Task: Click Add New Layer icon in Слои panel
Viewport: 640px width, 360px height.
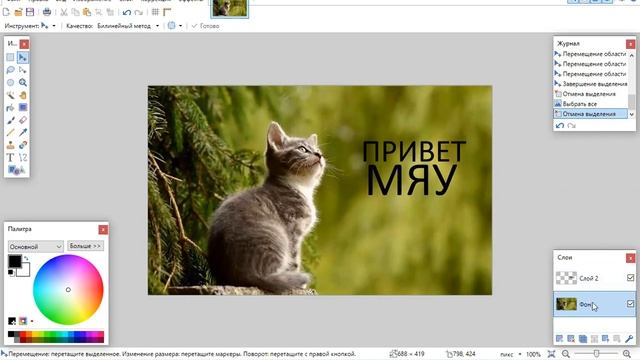Action: pyautogui.click(x=560, y=339)
